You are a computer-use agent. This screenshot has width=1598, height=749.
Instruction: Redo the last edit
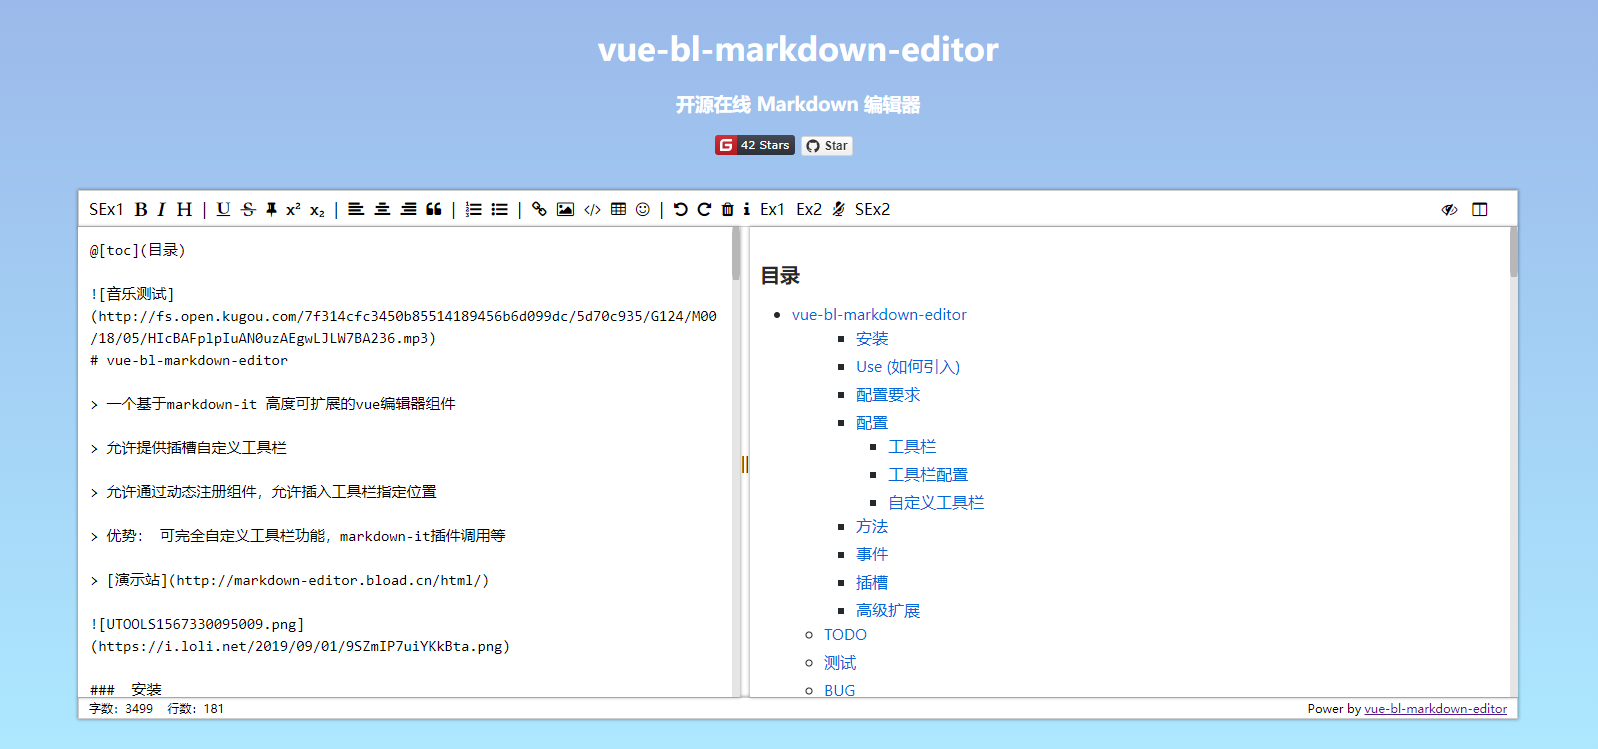click(704, 209)
